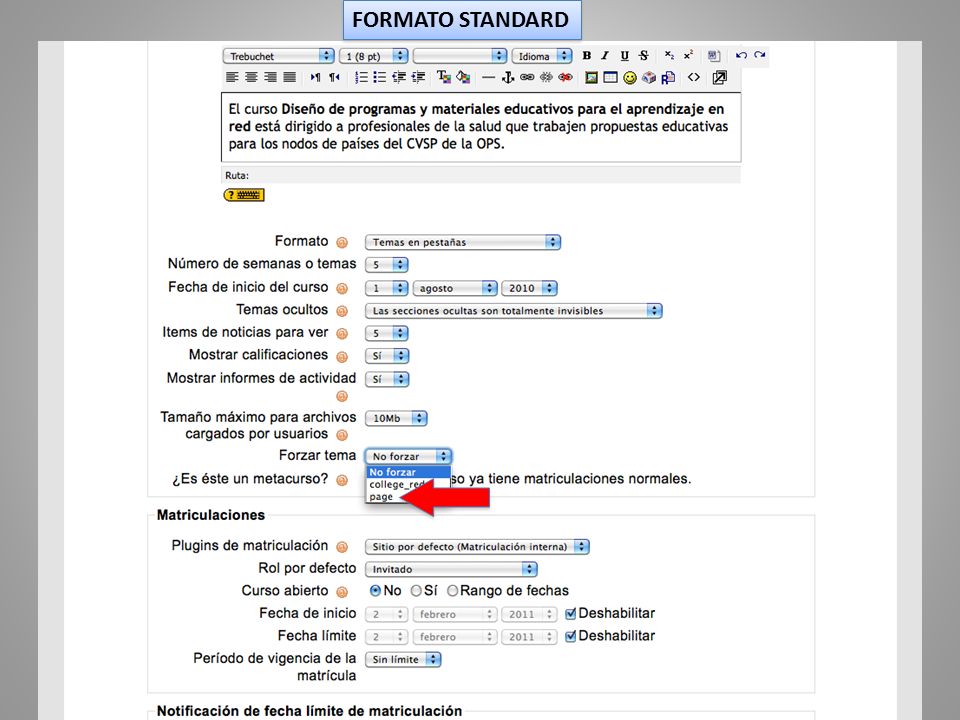Open the Formato Temas en pestañas dropdown
The width and height of the screenshot is (960, 720).
463,242
